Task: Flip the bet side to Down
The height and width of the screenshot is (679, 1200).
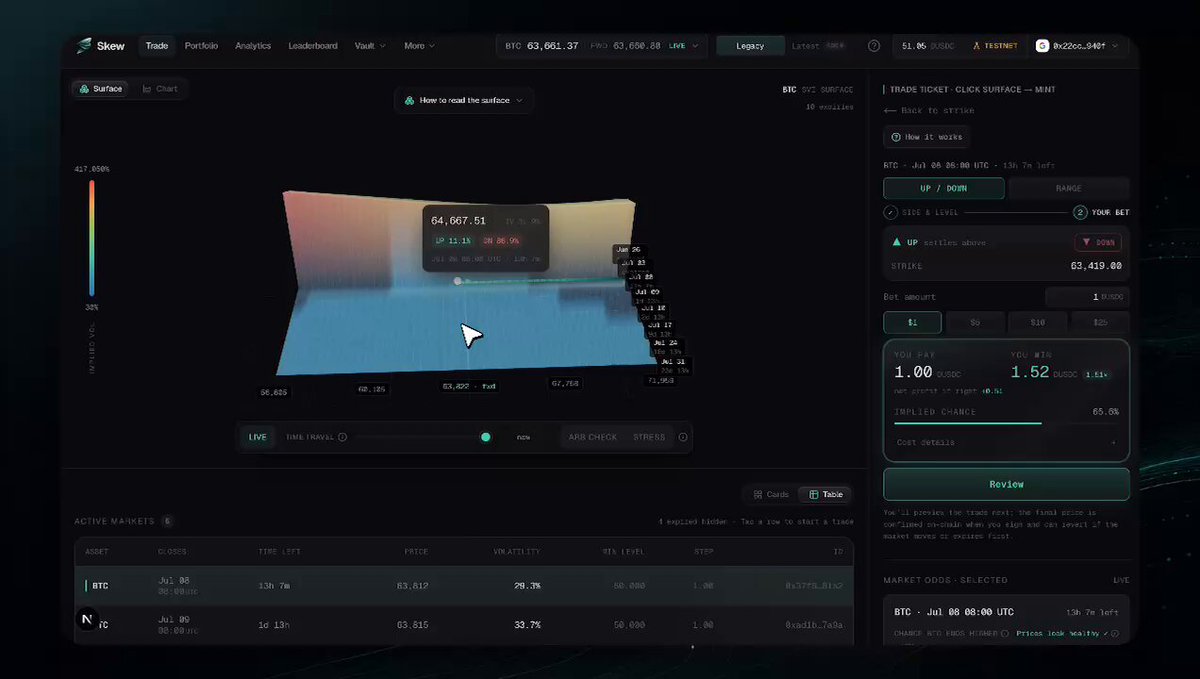Action: click(x=1098, y=242)
